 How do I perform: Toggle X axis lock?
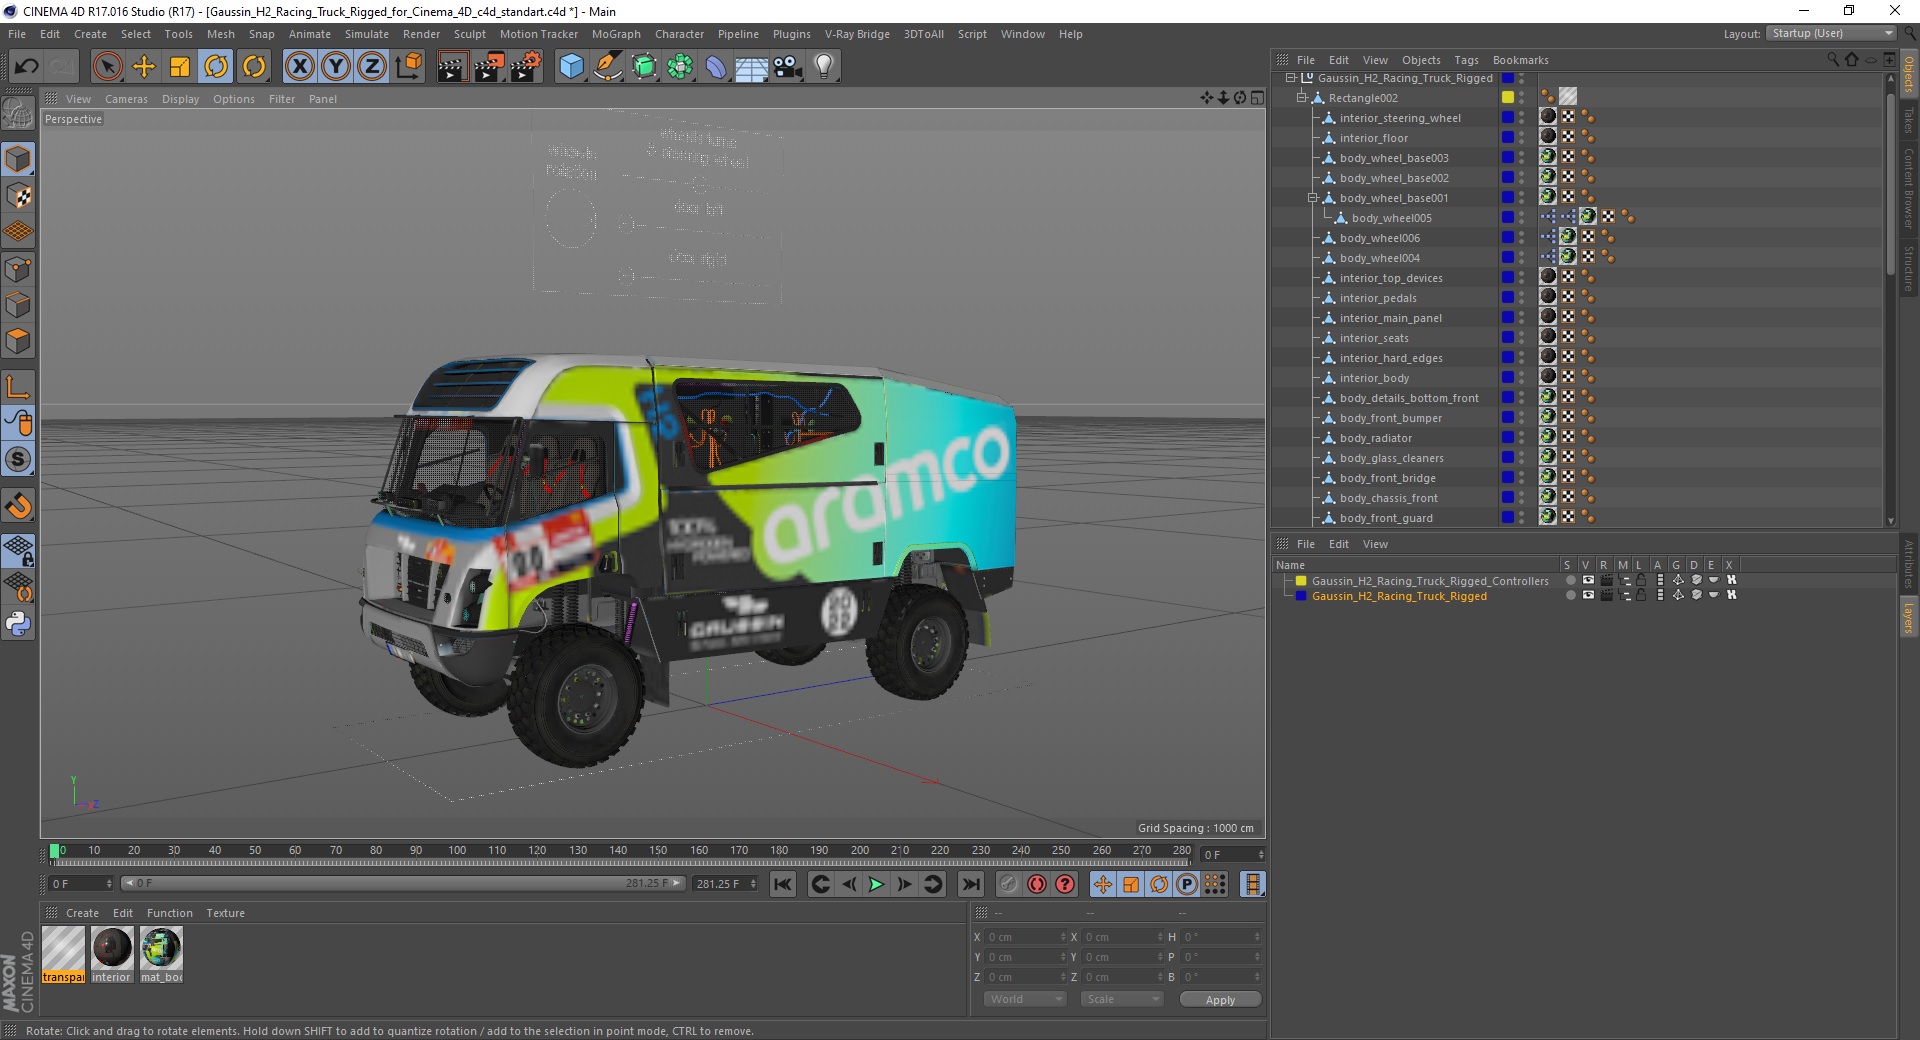click(x=299, y=67)
